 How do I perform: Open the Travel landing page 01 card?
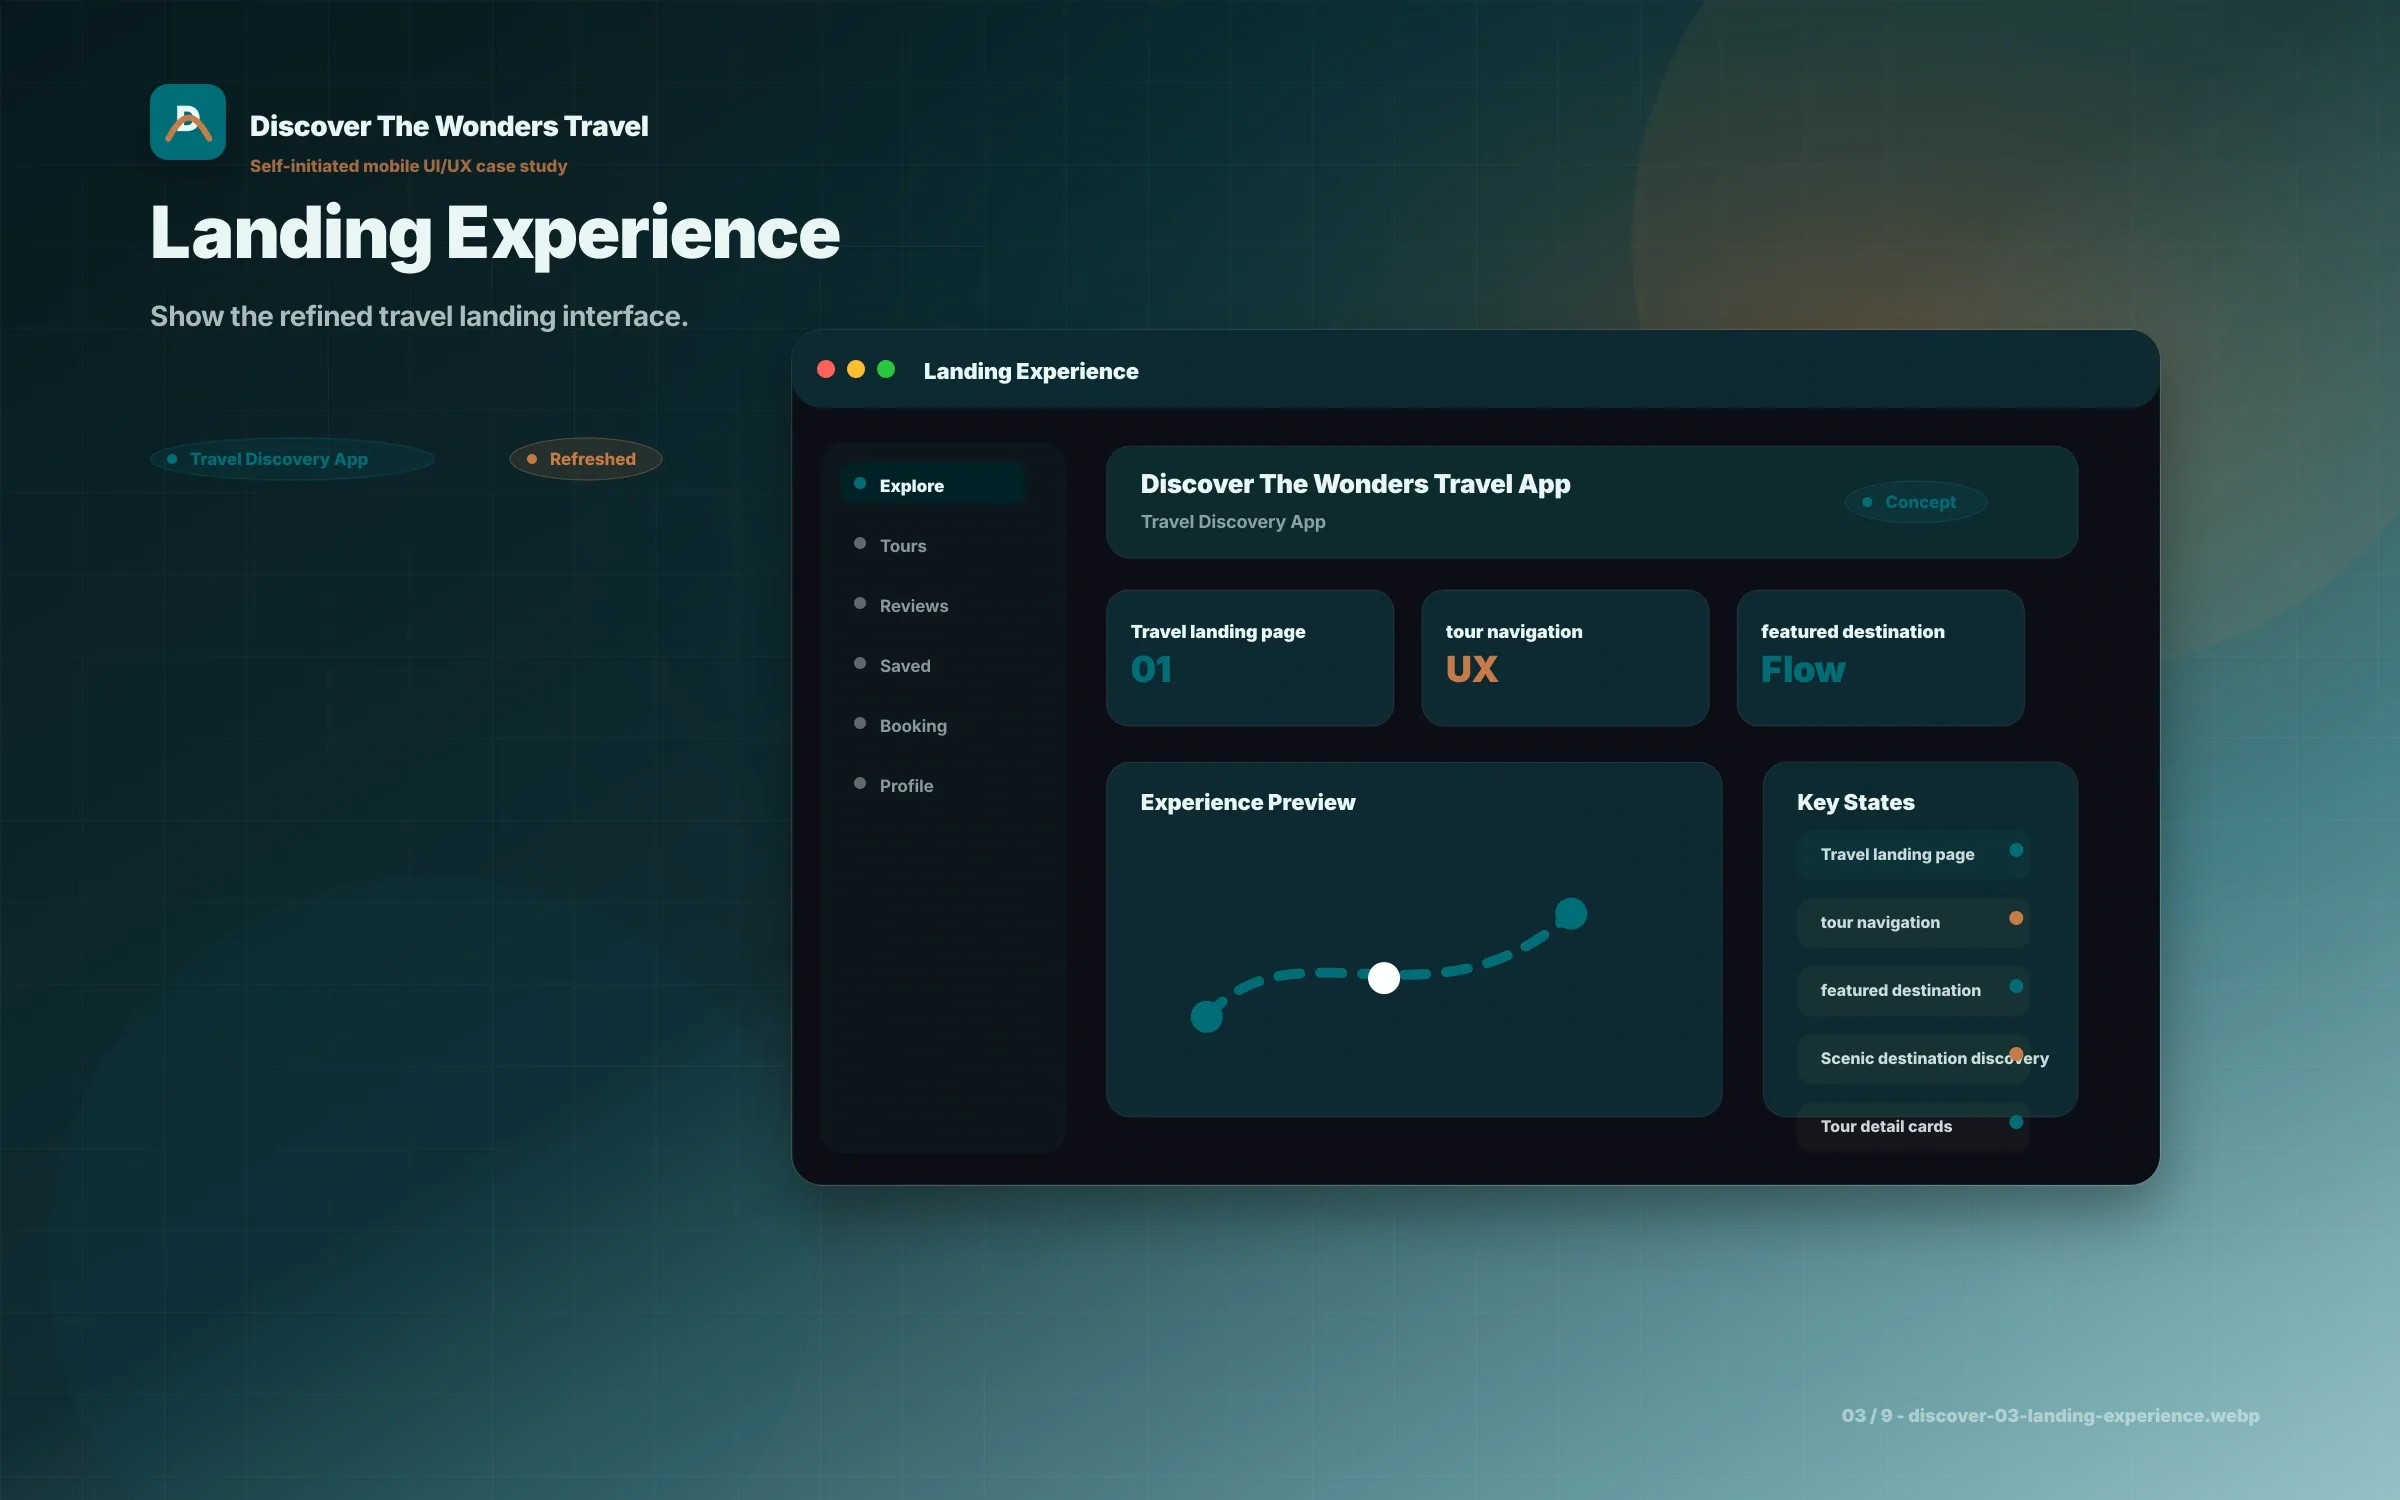coord(1250,658)
